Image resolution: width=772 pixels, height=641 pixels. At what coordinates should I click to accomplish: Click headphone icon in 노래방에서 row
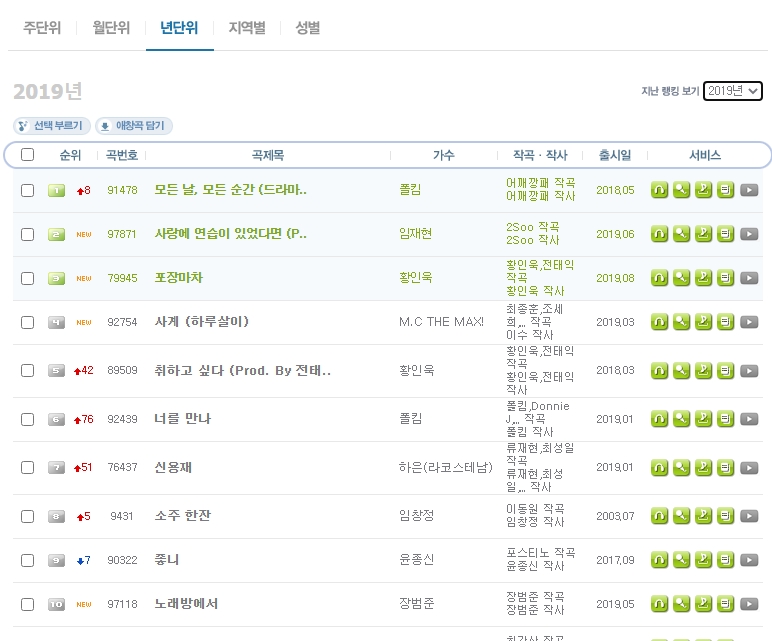point(659,604)
